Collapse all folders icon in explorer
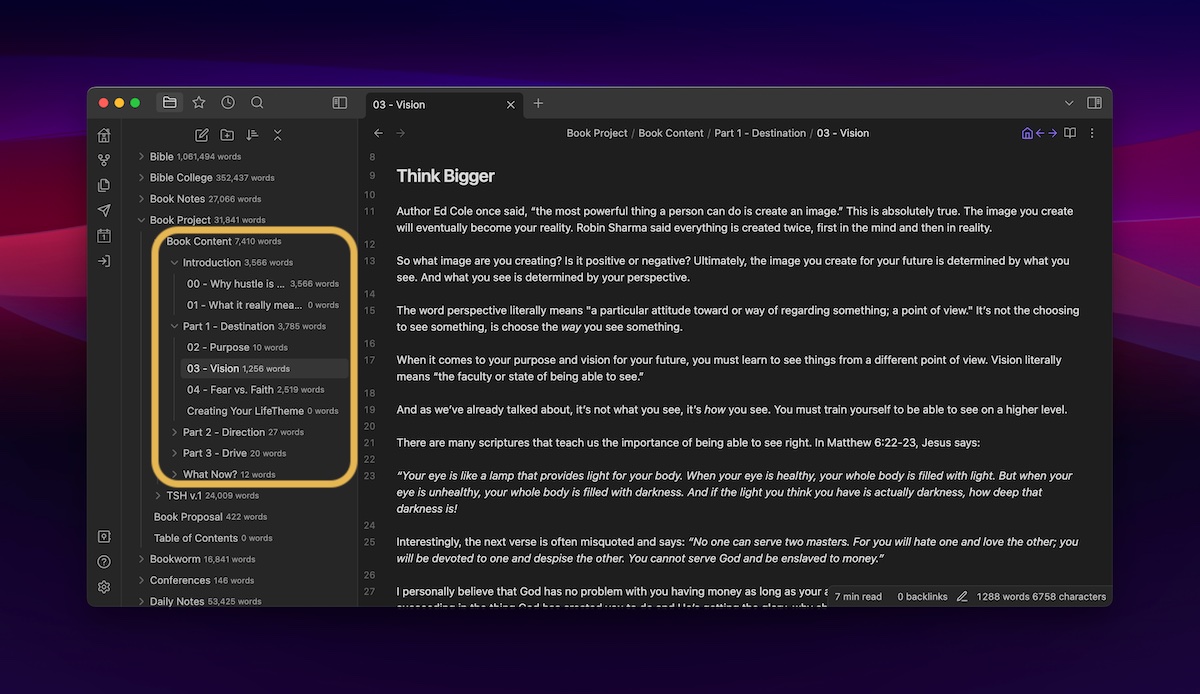 278,135
